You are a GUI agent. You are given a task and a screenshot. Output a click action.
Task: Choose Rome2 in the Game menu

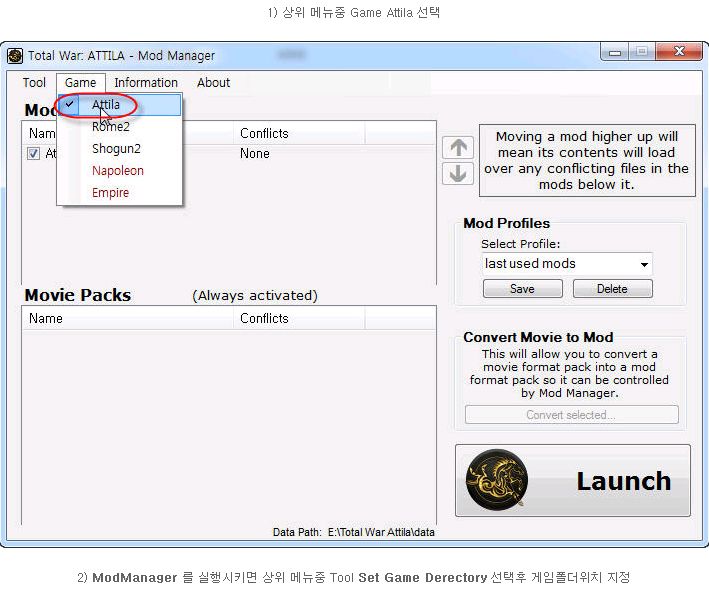119,127
